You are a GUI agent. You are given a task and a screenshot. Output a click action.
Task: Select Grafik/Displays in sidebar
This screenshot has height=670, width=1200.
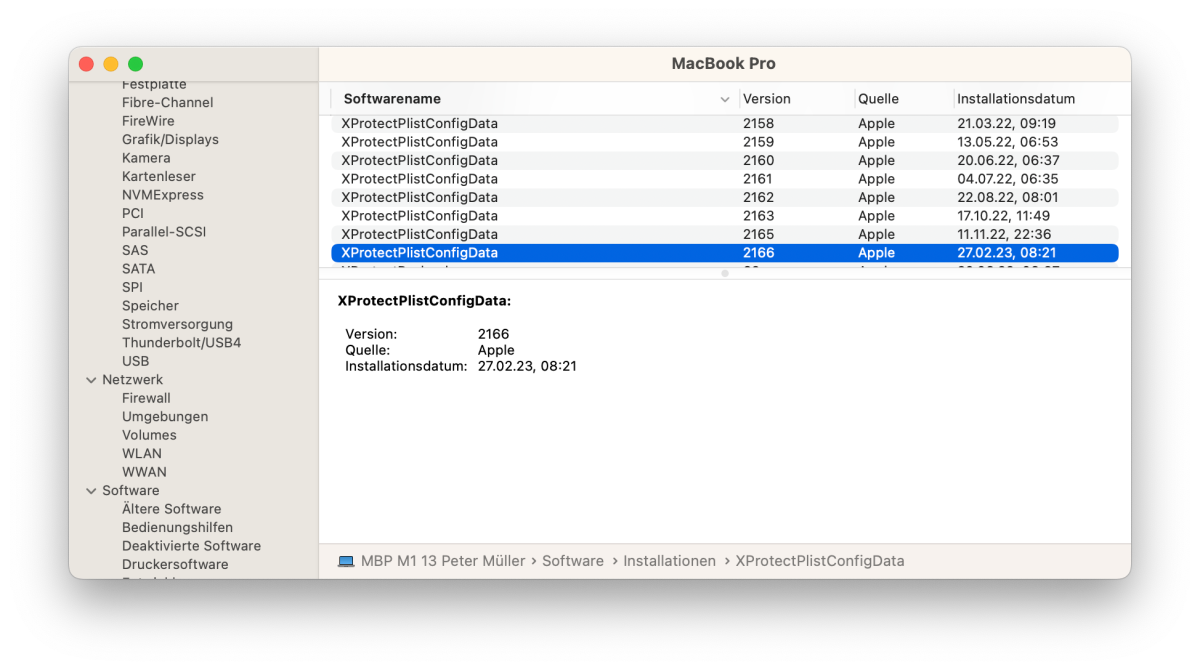pyautogui.click(x=170, y=139)
